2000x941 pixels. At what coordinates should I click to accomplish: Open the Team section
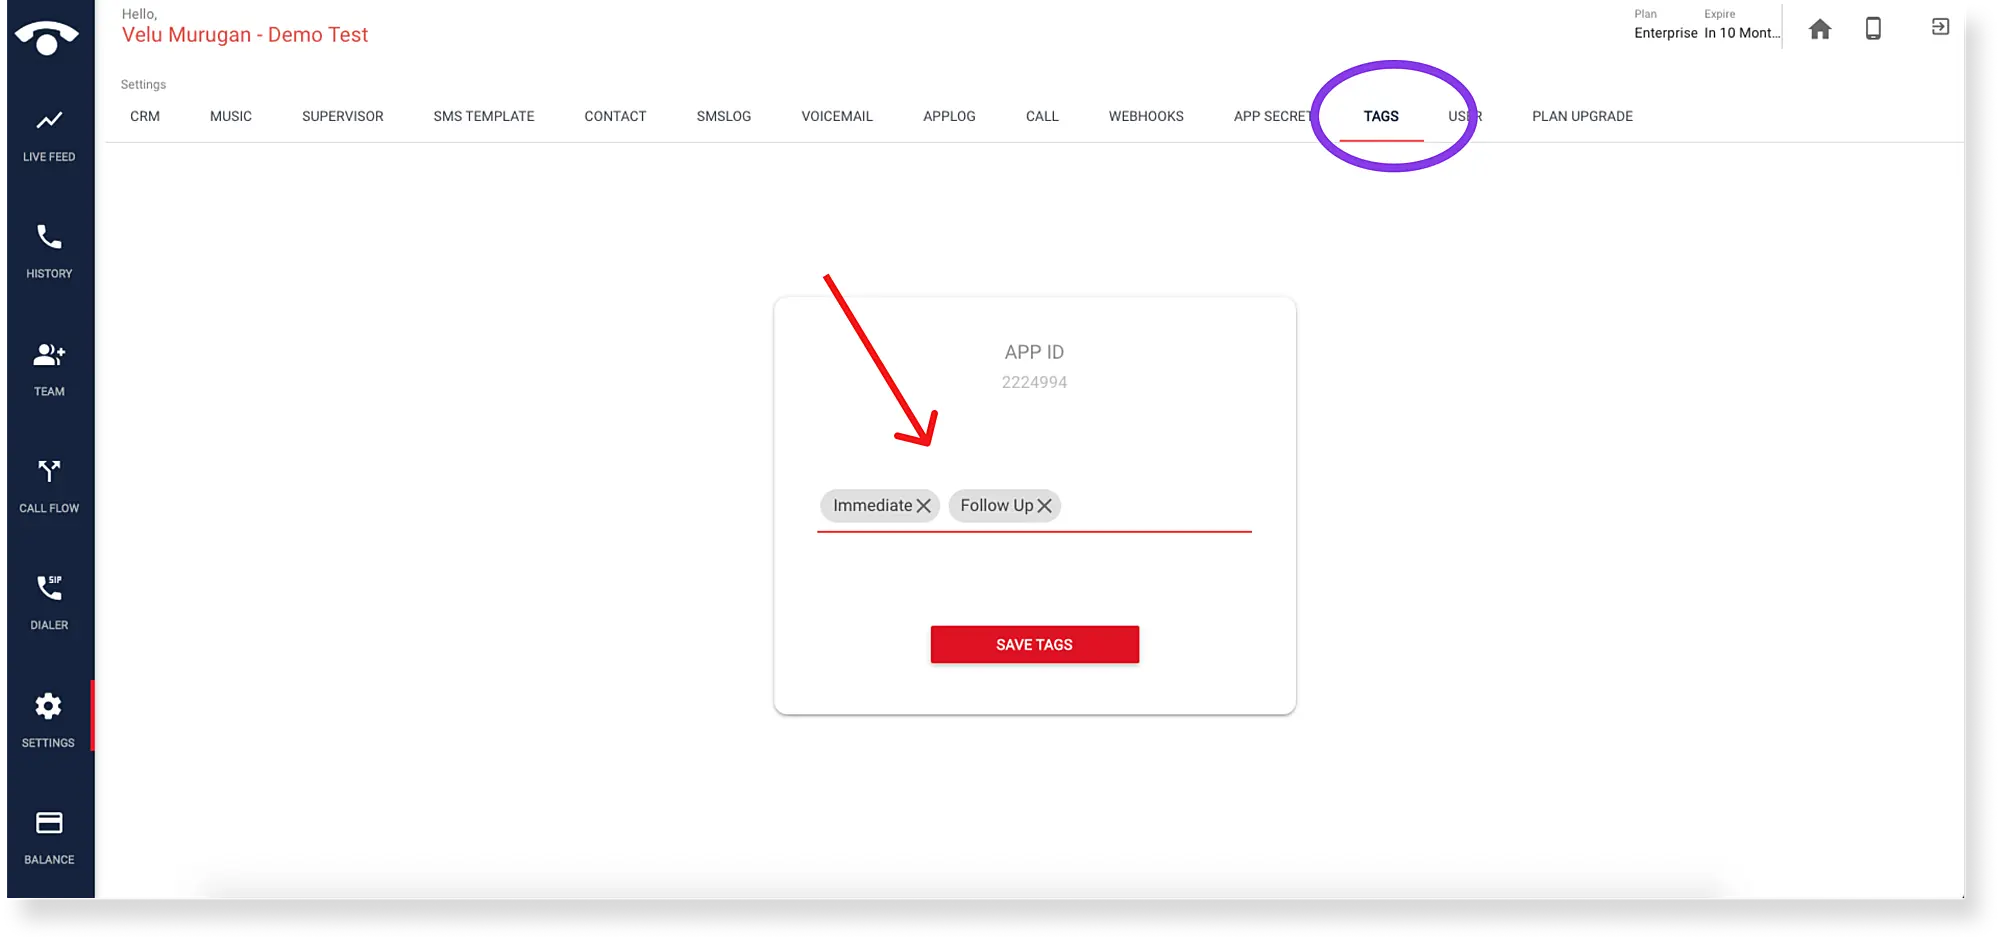tap(48, 363)
